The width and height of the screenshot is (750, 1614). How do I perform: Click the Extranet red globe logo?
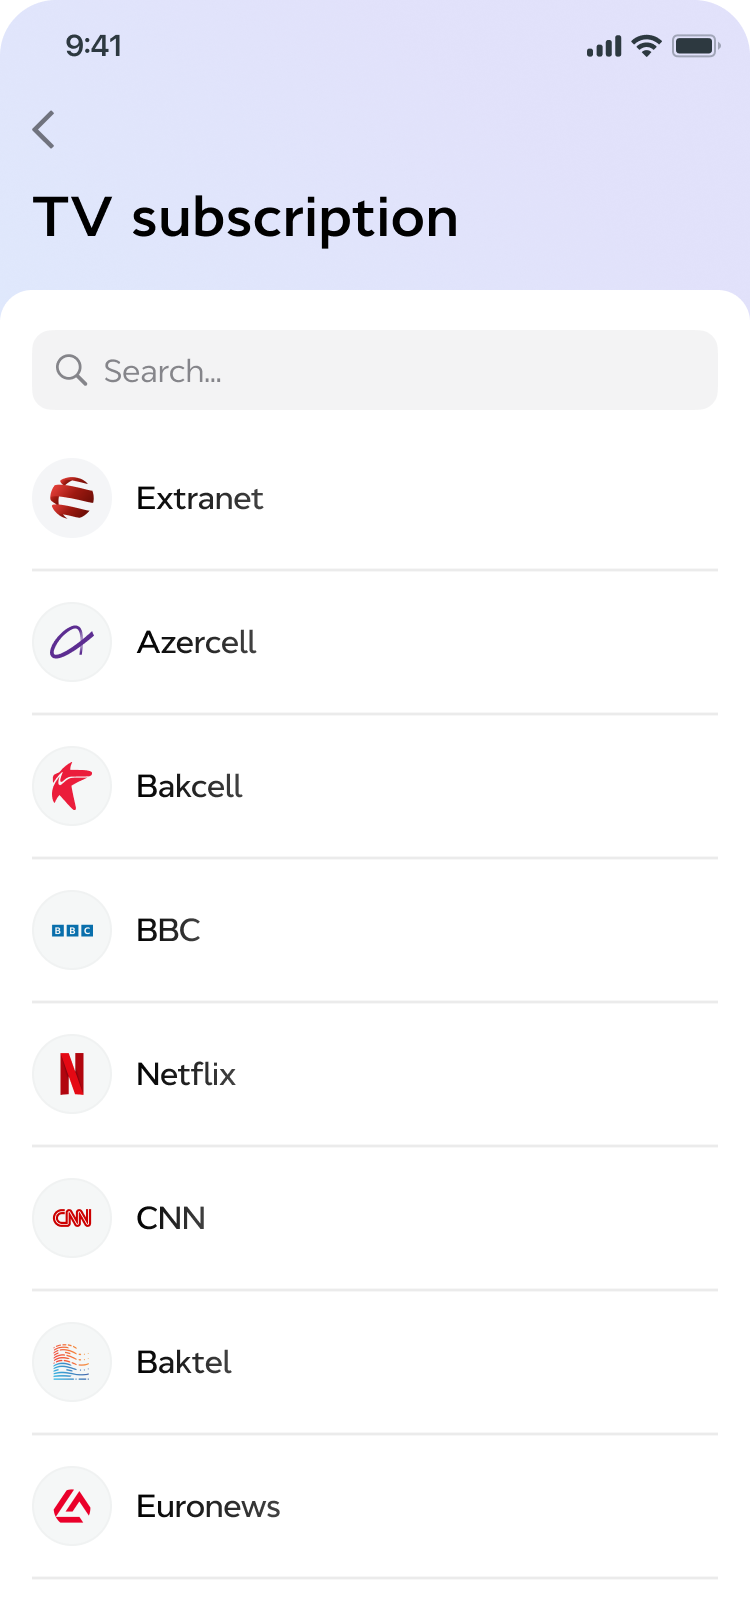(x=72, y=498)
